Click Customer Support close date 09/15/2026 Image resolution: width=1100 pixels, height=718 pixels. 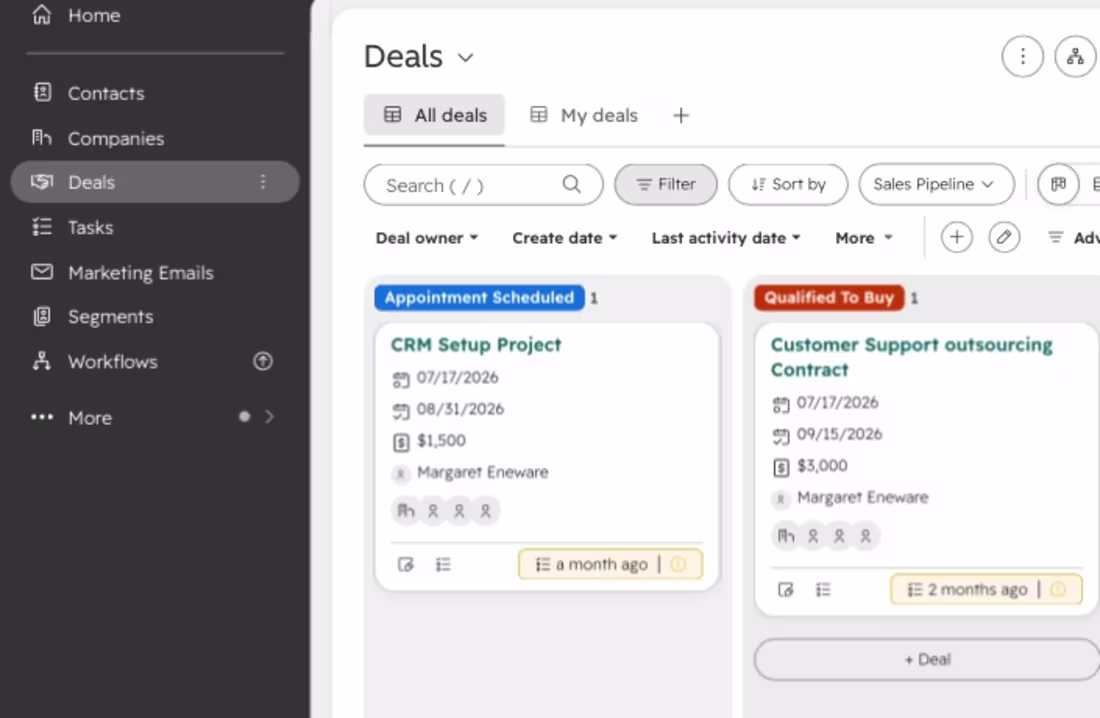click(x=840, y=434)
